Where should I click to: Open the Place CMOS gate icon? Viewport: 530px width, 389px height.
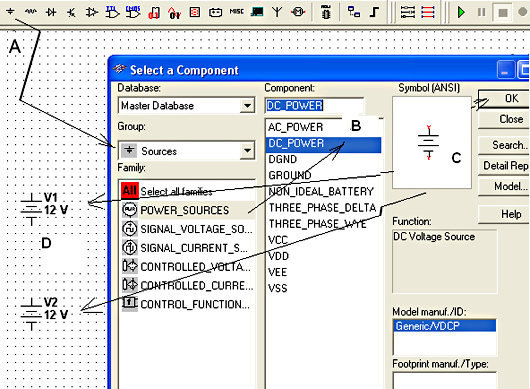tap(133, 12)
